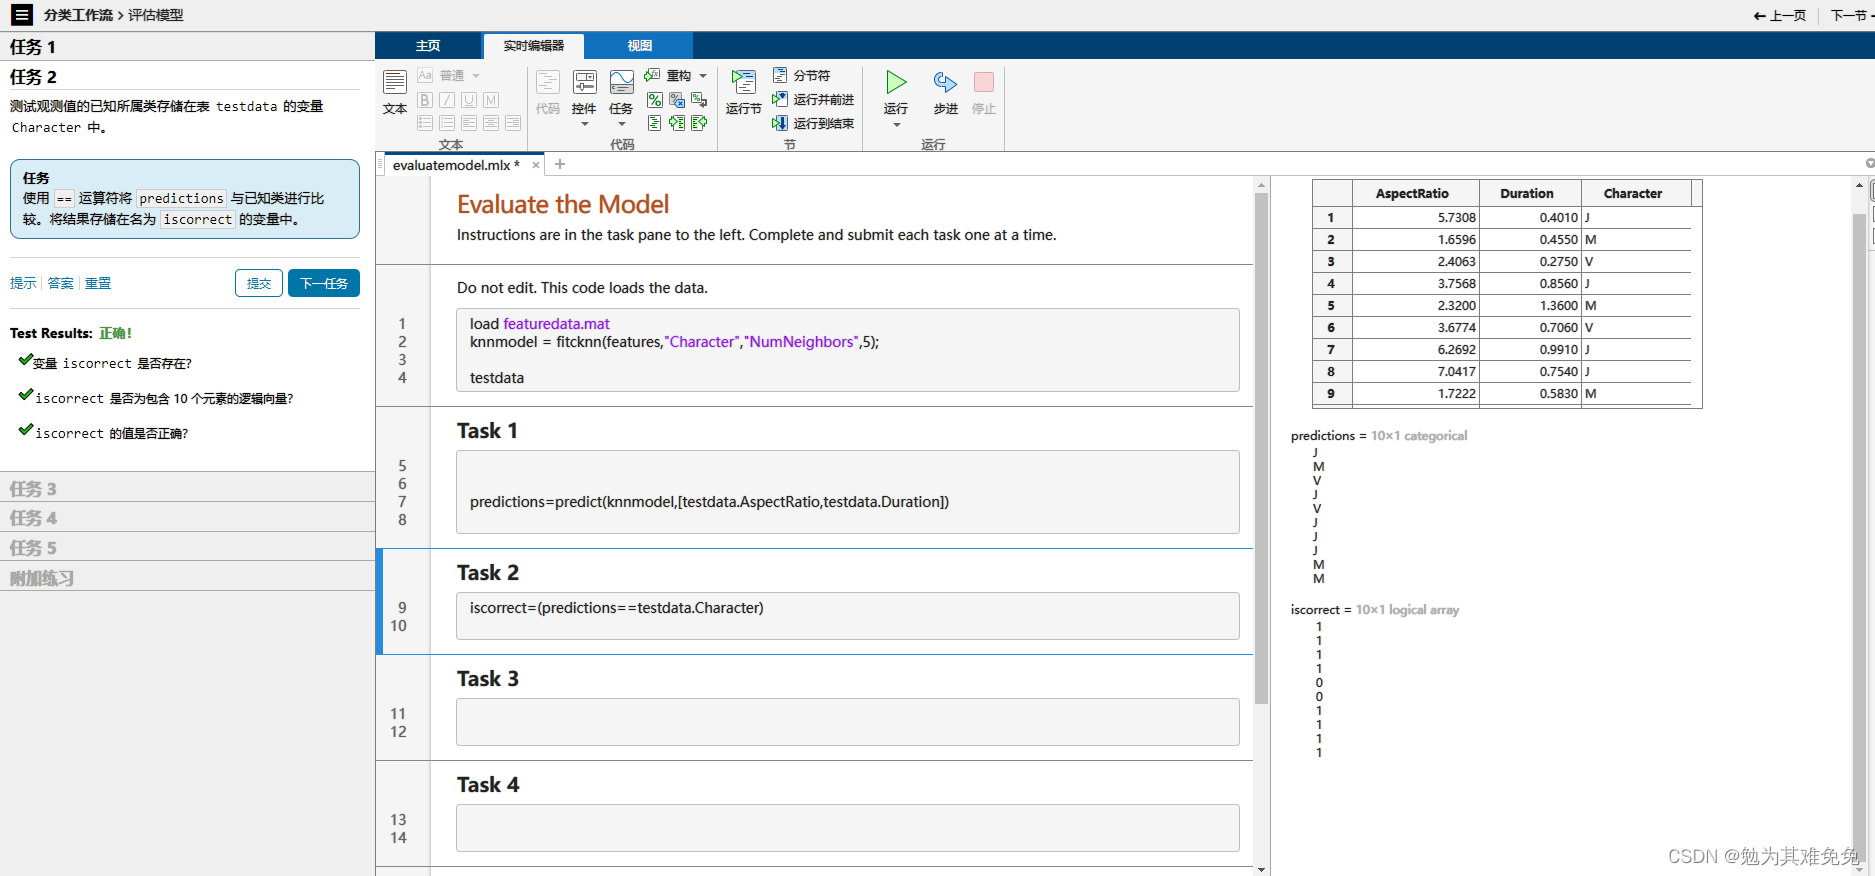The width and height of the screenshot is (1875, 876).
Task: Go to Previous Page (上一页)
Action: click(1780, 15)
